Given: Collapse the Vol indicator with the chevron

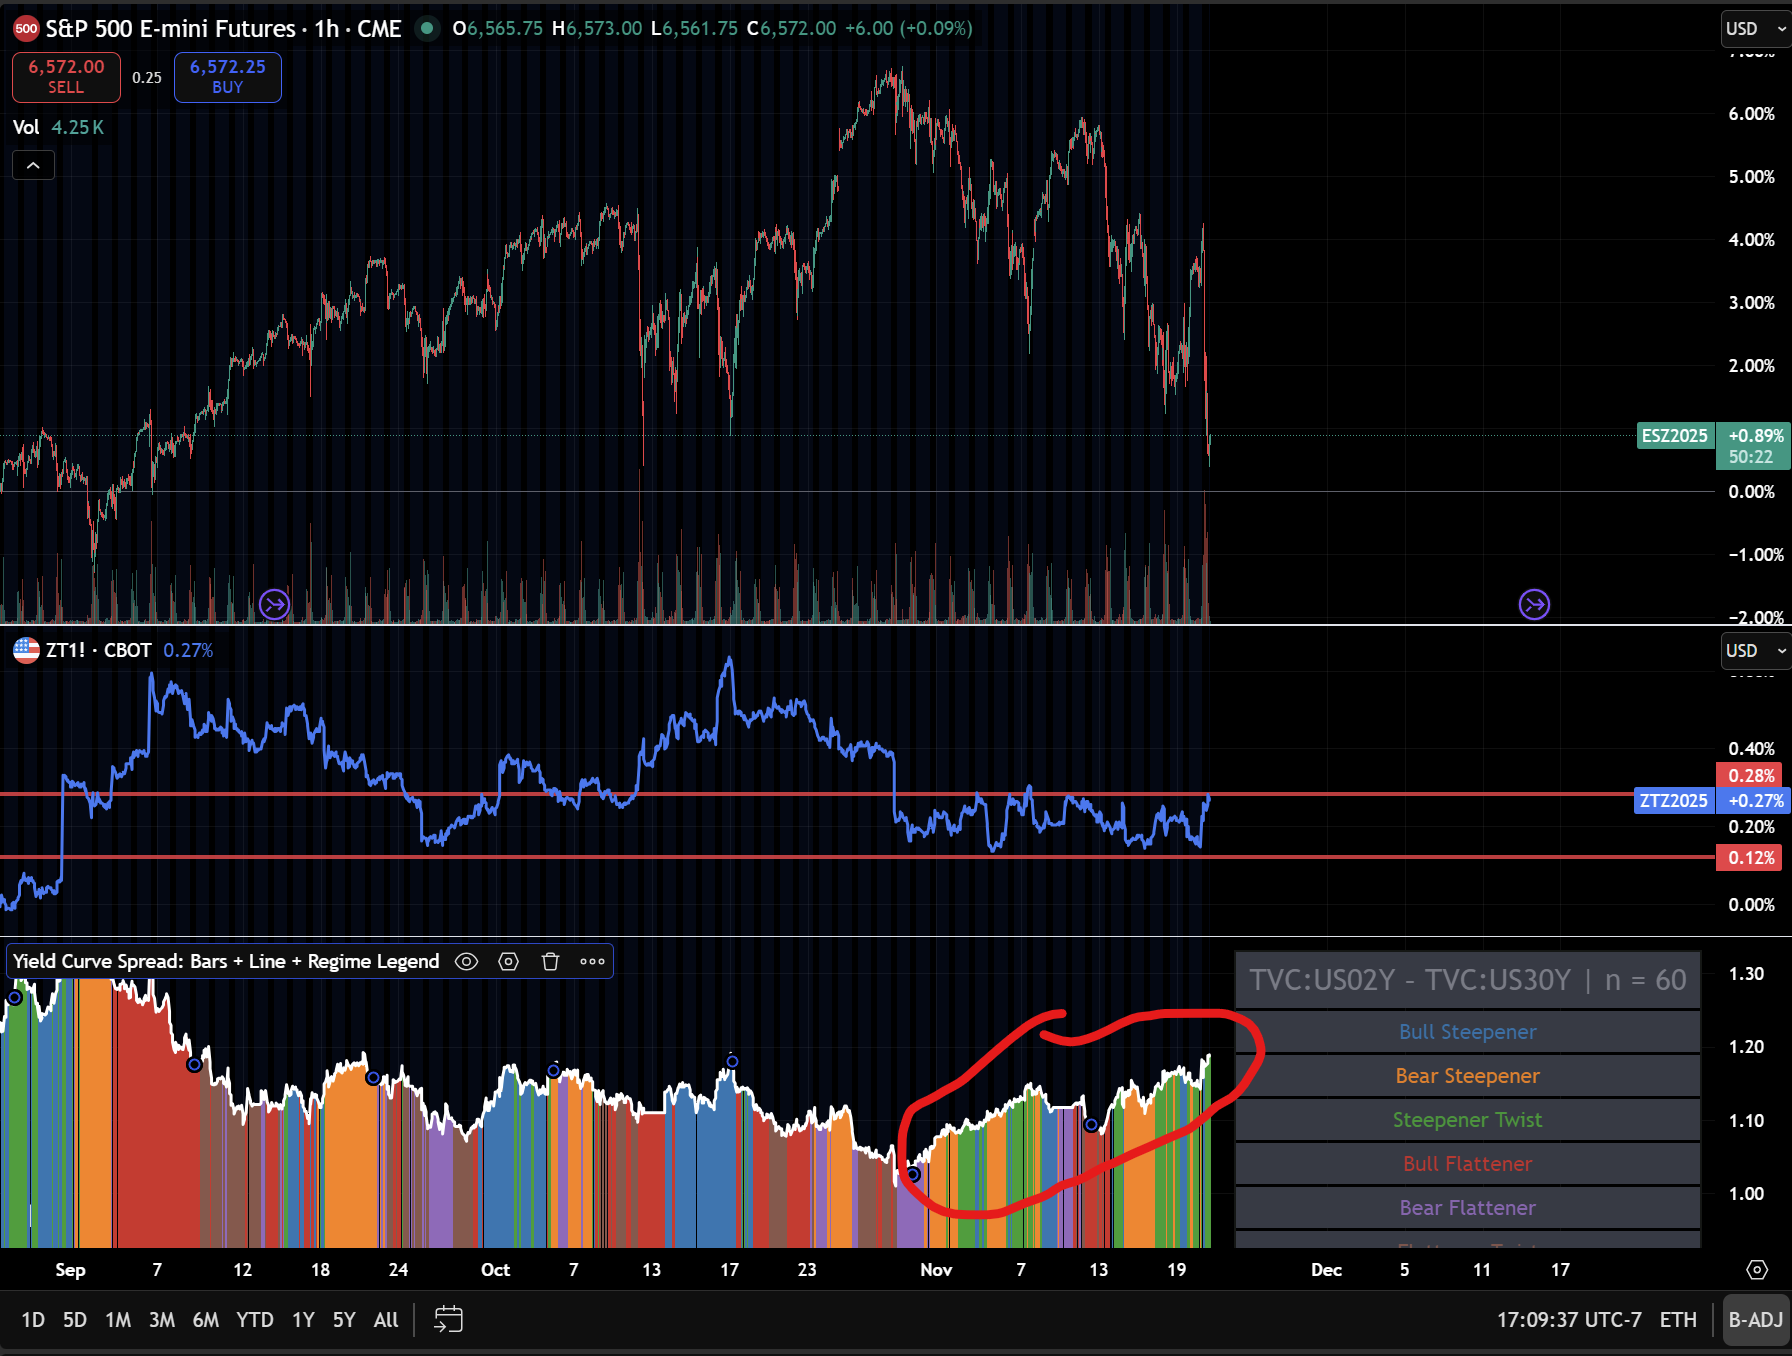Looking at the screenshot, I should click(x=33, y=164).
